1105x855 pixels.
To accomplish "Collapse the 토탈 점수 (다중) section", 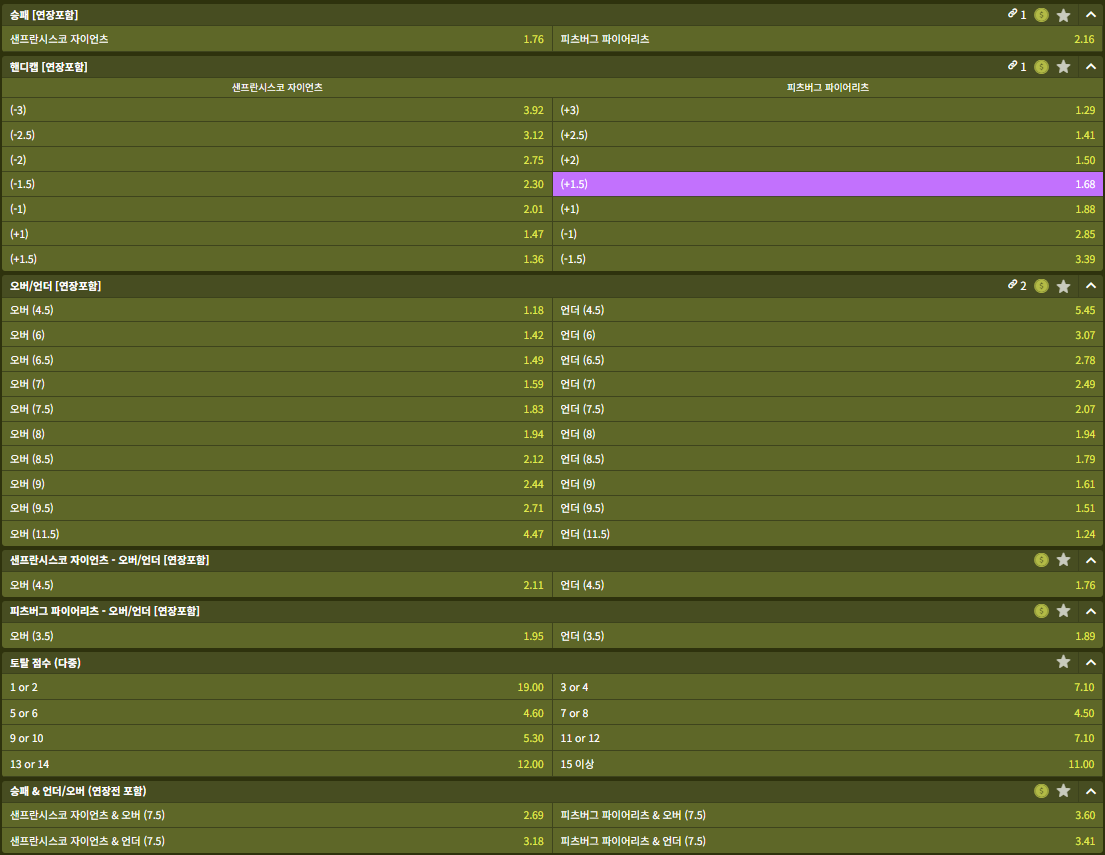I will point(1091,663).
